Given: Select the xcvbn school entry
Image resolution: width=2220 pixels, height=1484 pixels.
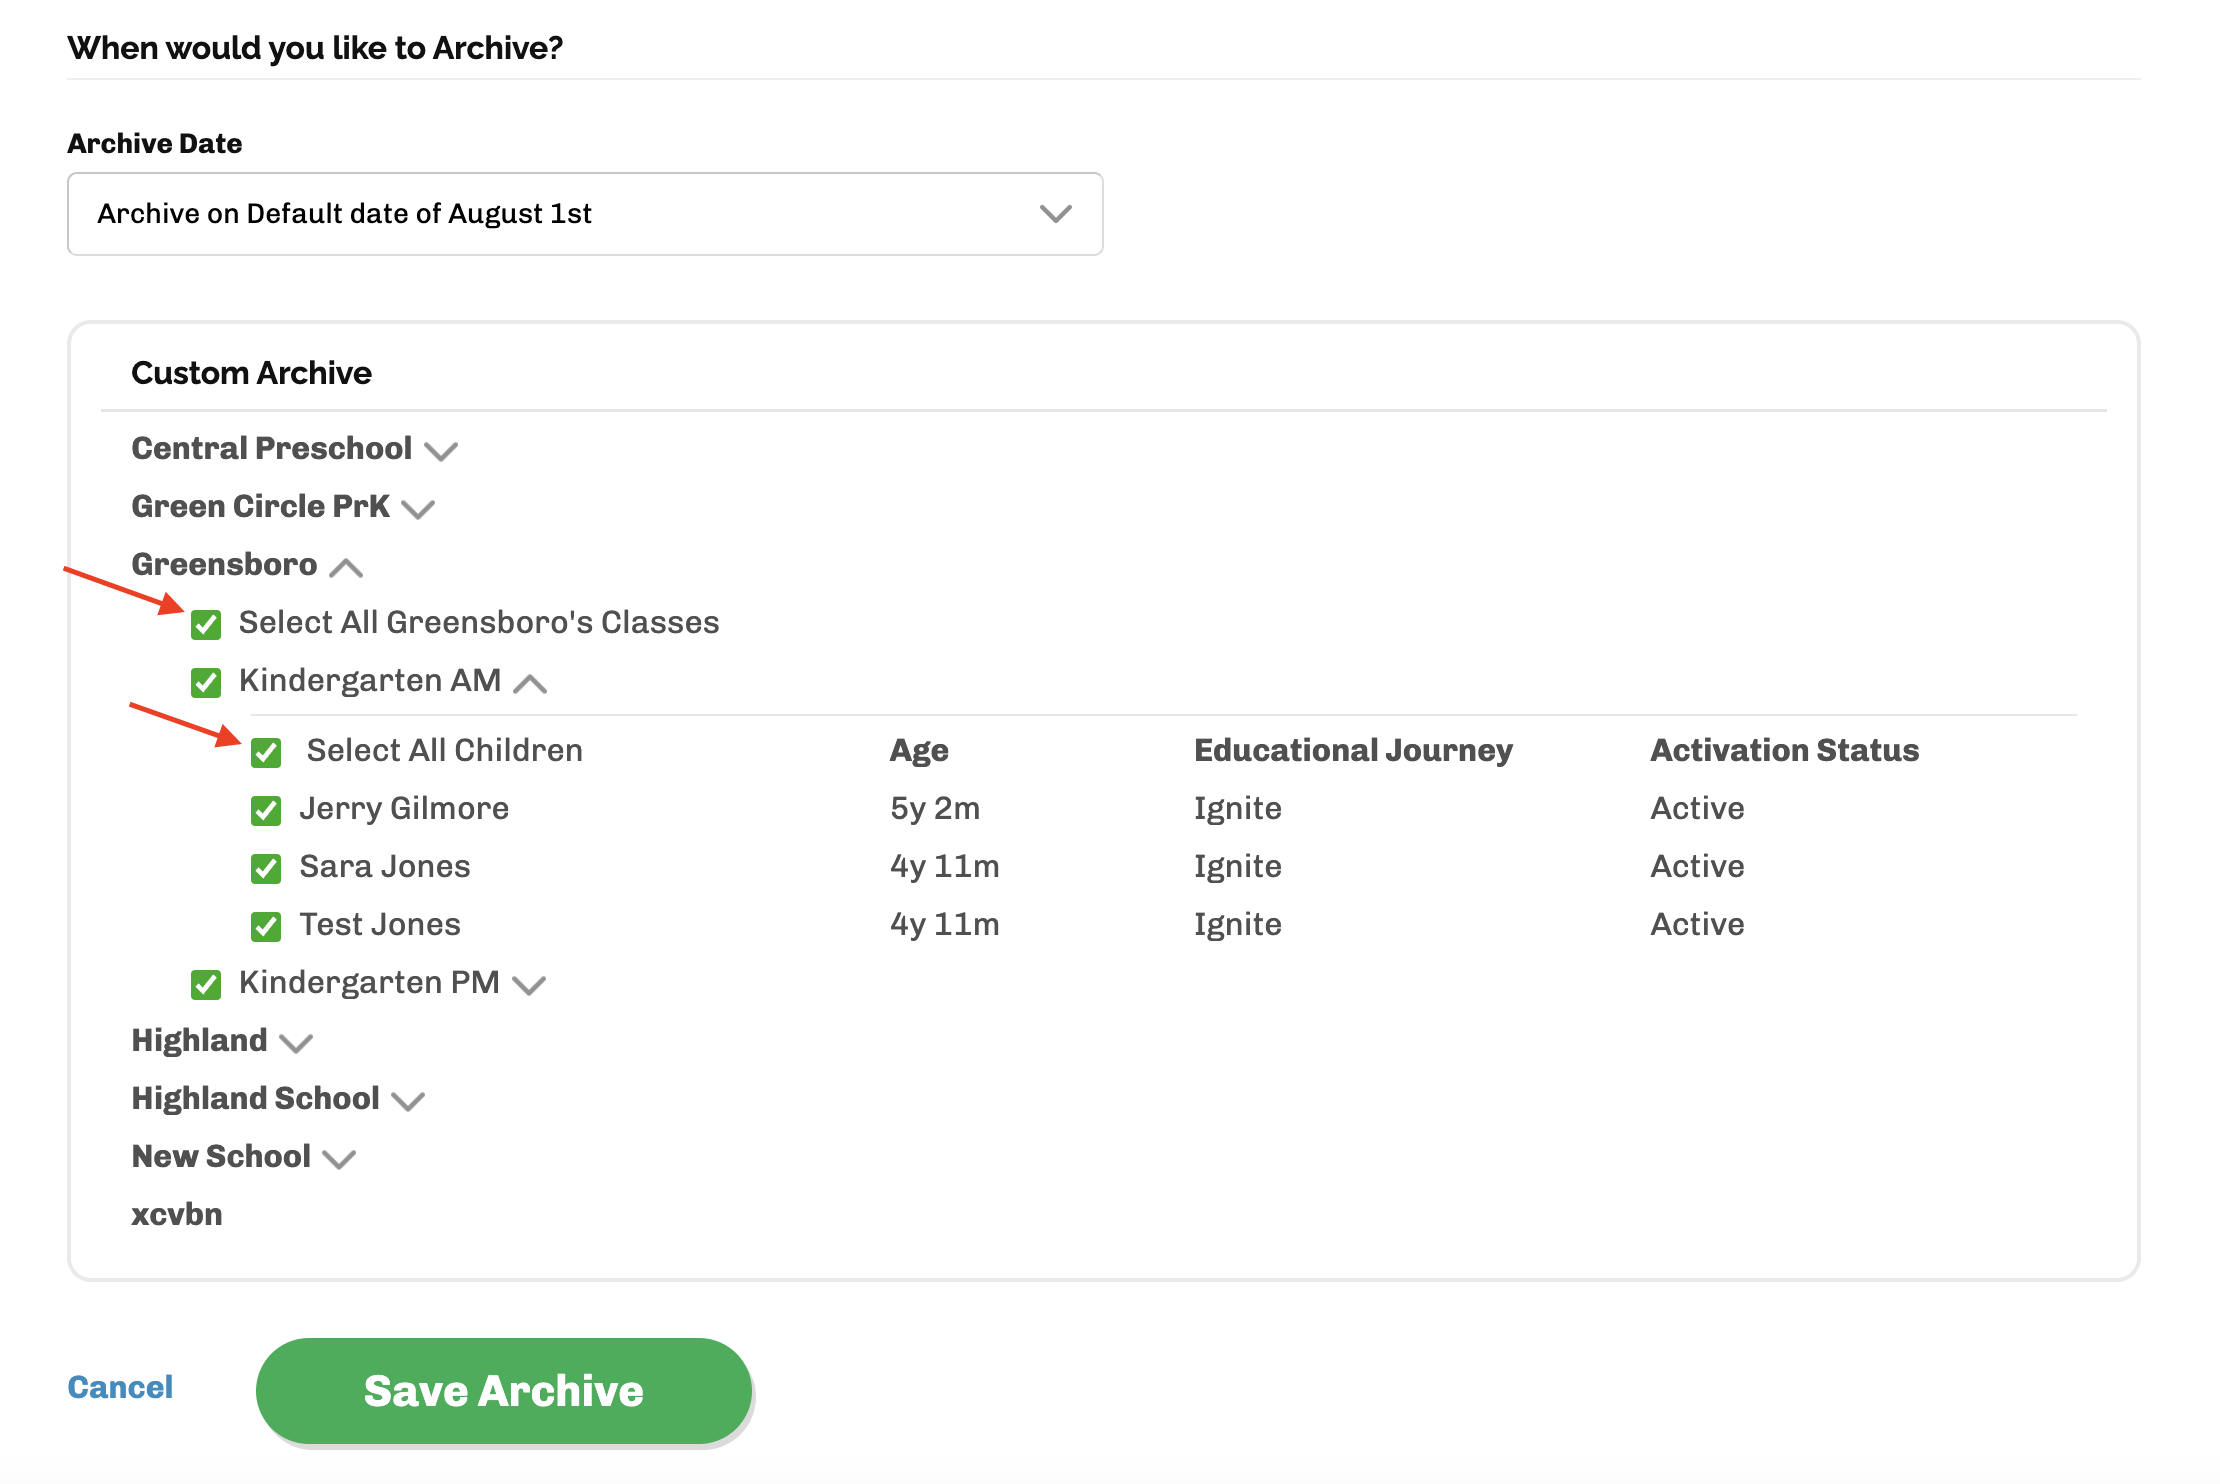Looking at the screenshot, I should [177, 1214].
